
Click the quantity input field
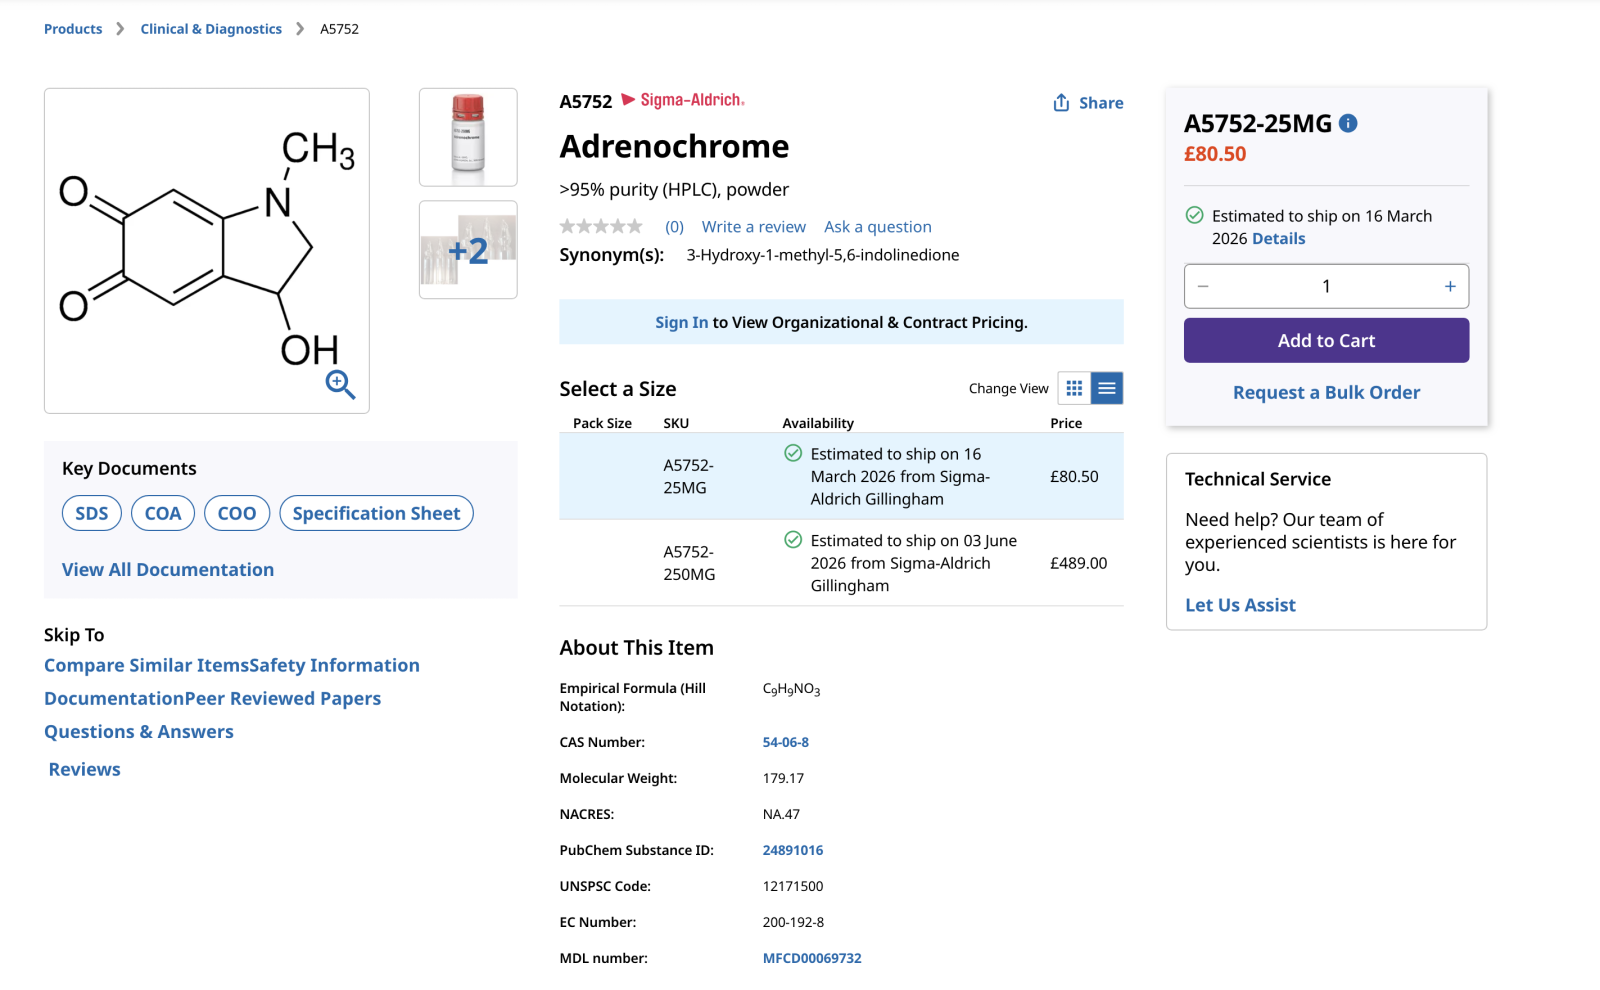click(1326, 286)
